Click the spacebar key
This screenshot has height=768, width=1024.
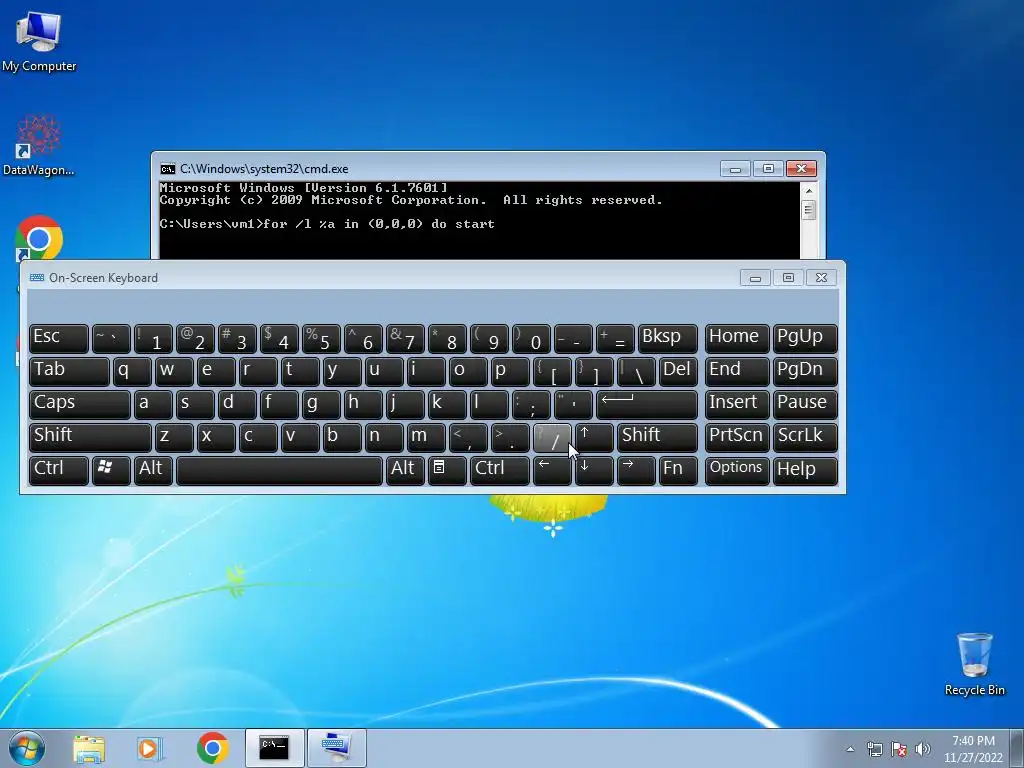[x=280, y=470]
